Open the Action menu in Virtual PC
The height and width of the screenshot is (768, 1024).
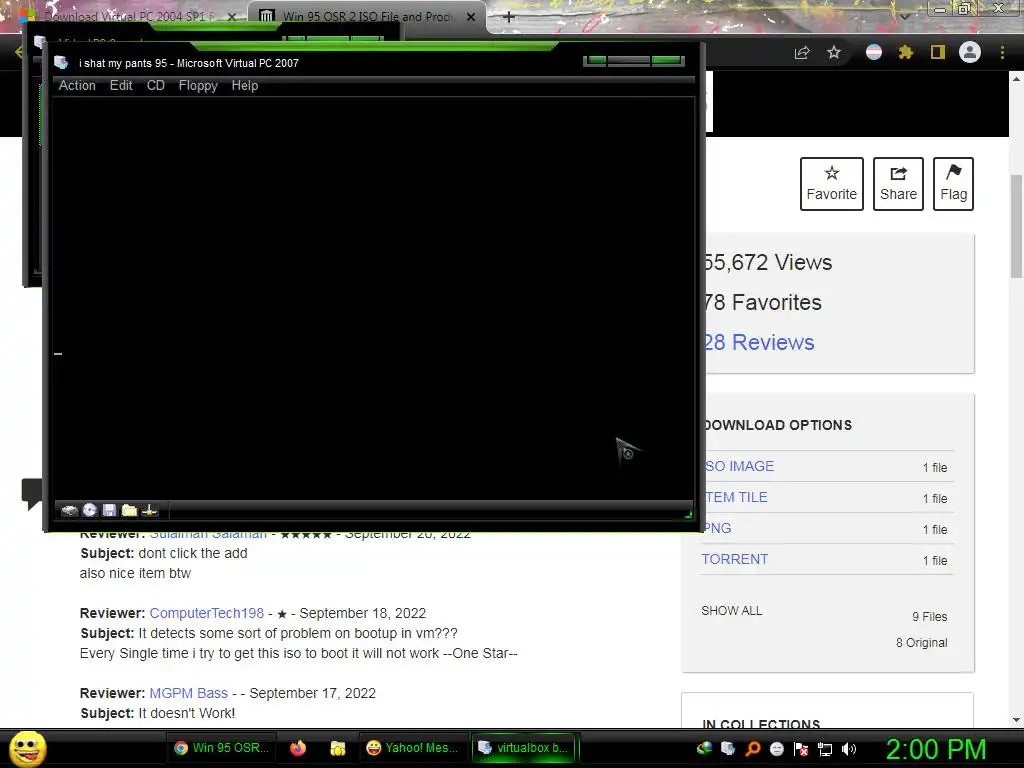tap(77, 86)
